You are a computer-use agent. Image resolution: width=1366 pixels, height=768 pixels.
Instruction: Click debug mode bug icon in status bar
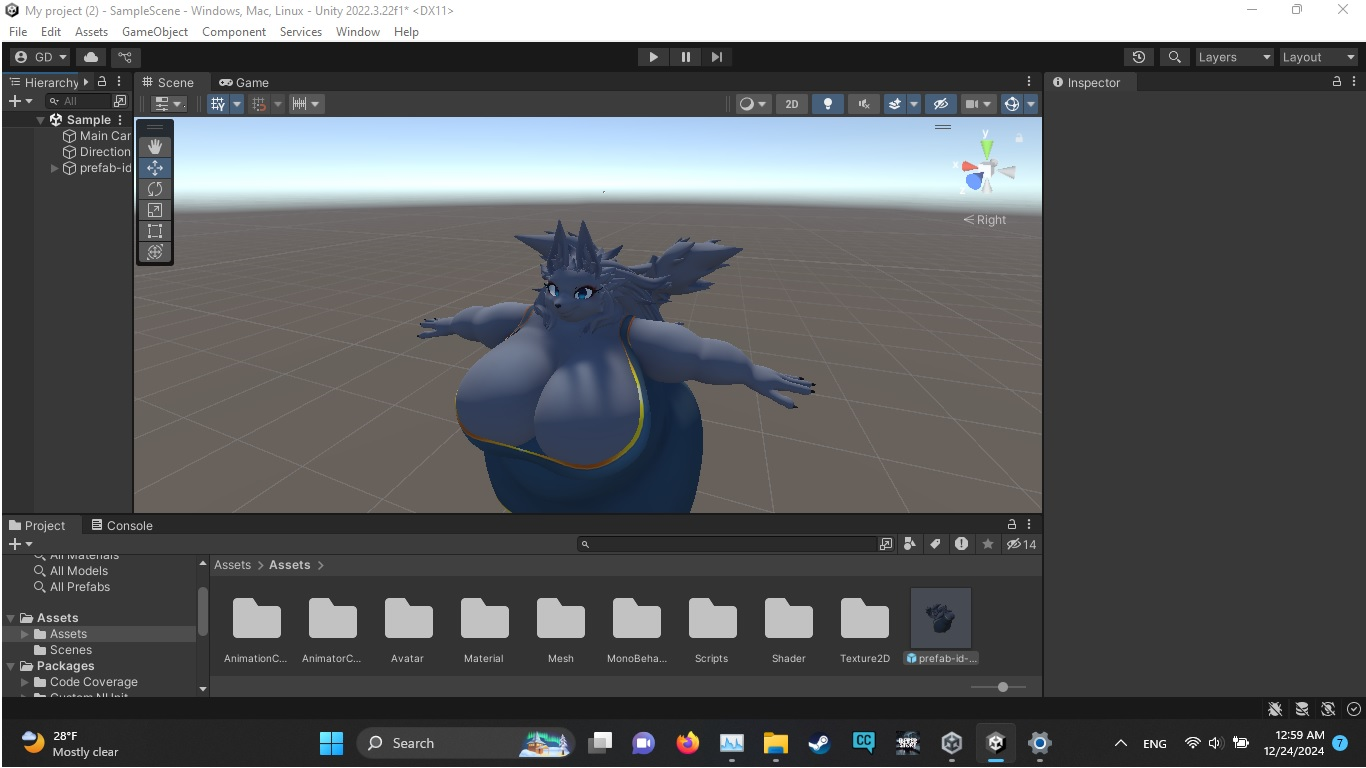pos(1275,709)
